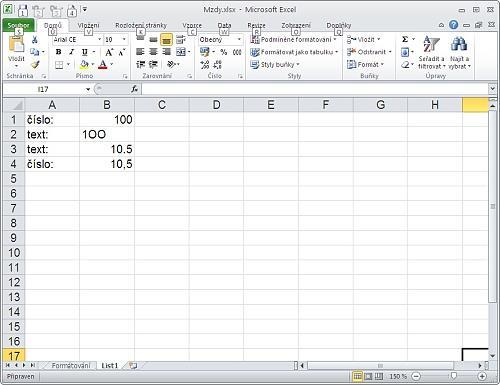Click the Fill down arrow icon

pyautogui.click(x=405, y=52)
